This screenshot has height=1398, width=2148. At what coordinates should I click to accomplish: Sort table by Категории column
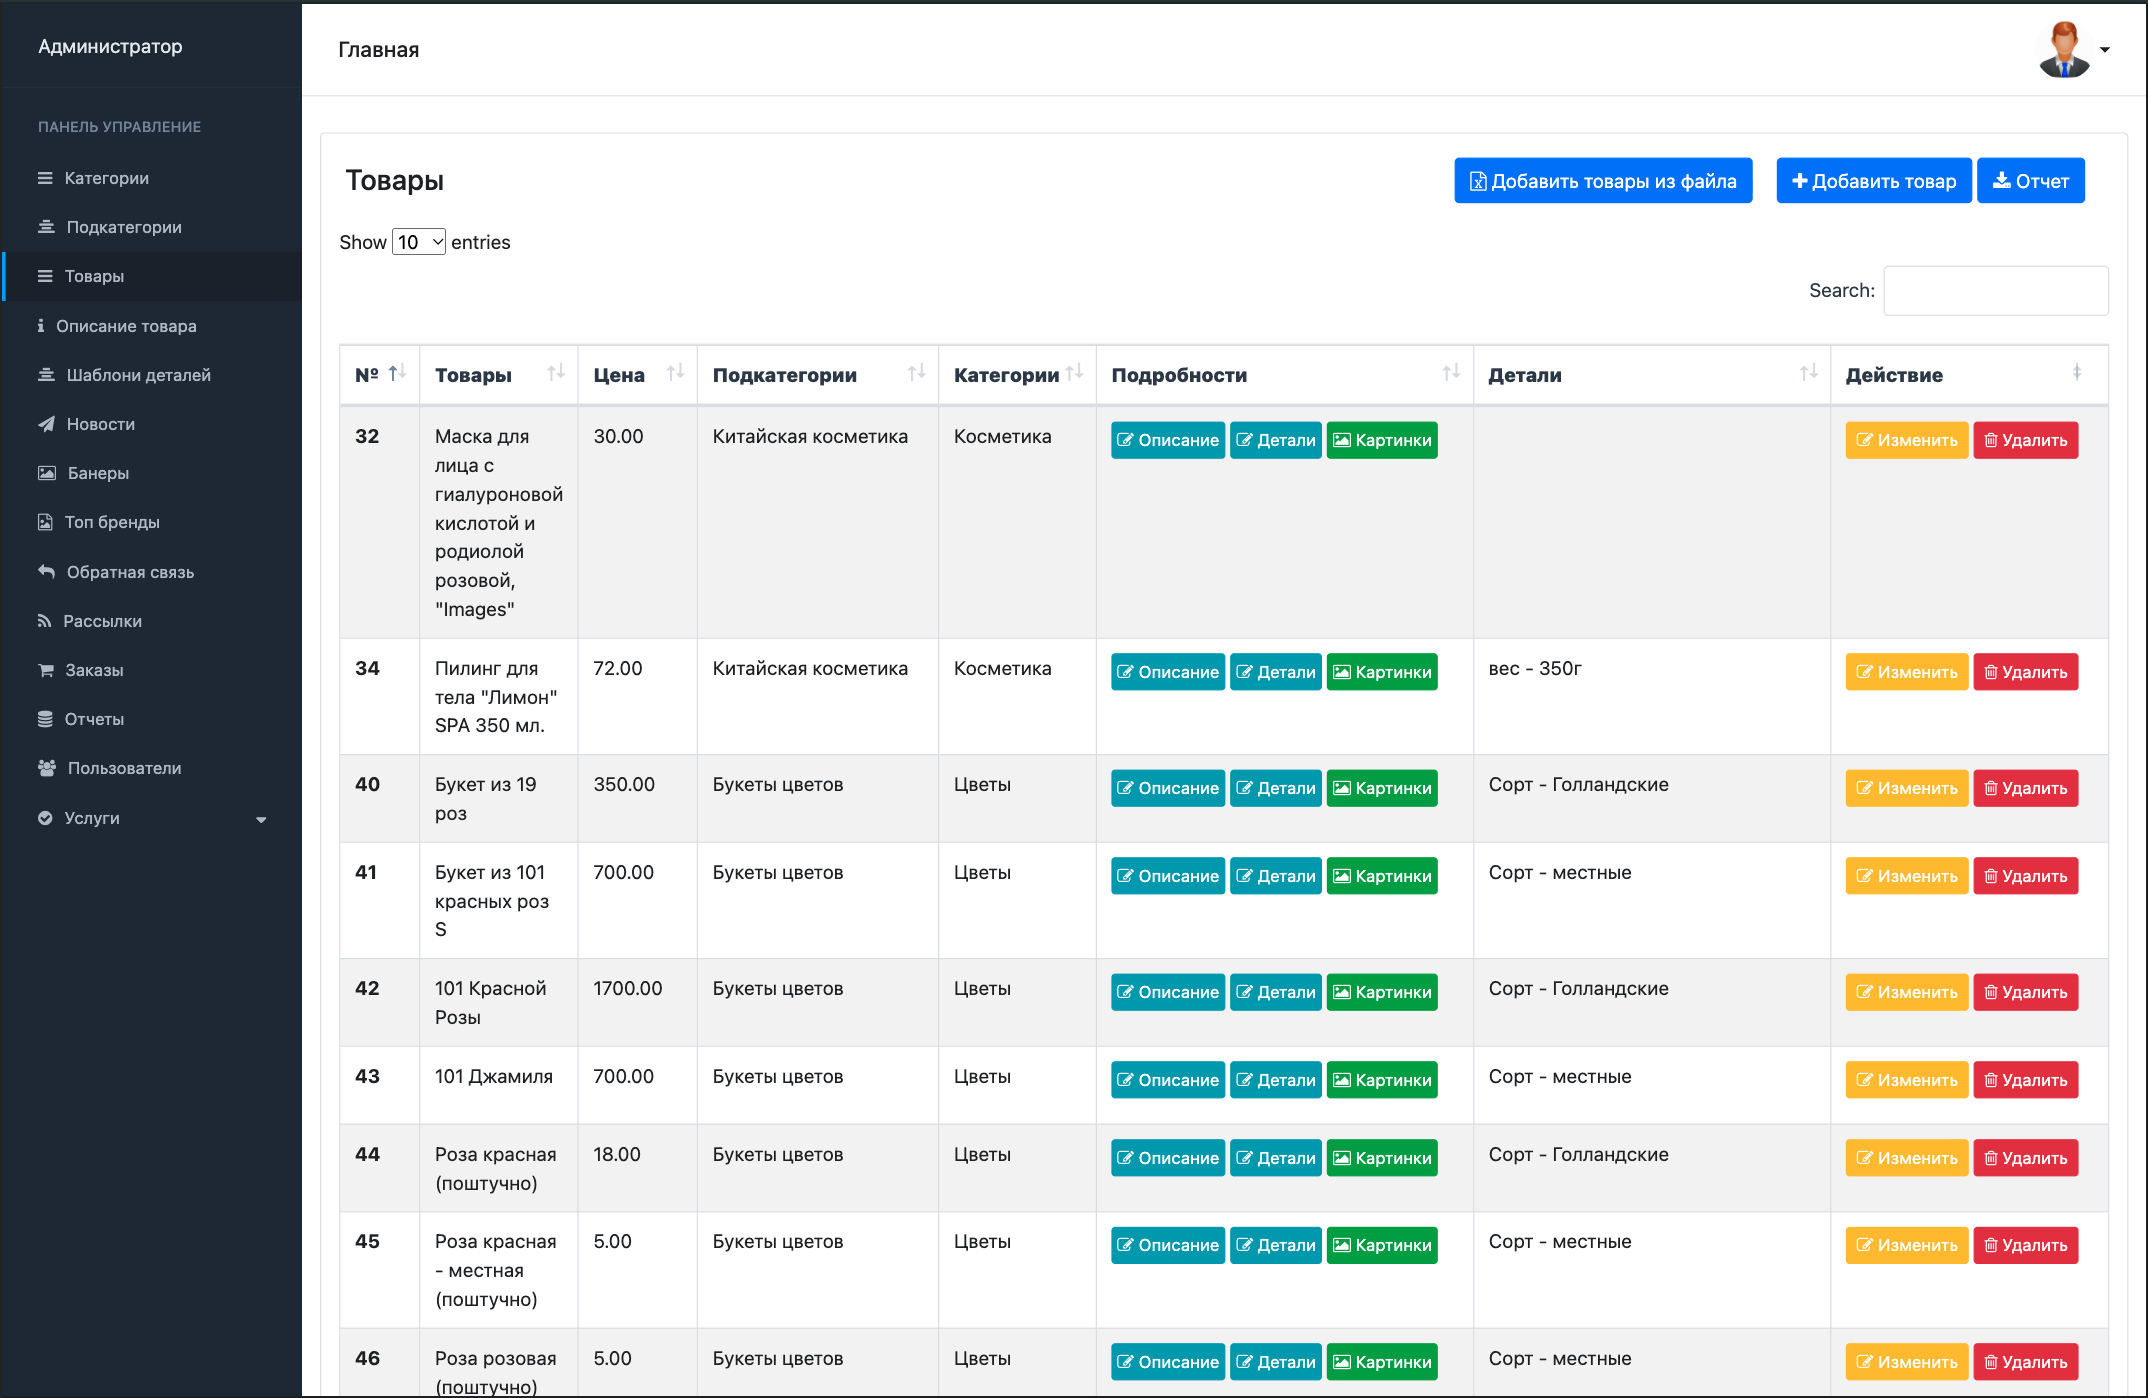(x=1017, y=375)
